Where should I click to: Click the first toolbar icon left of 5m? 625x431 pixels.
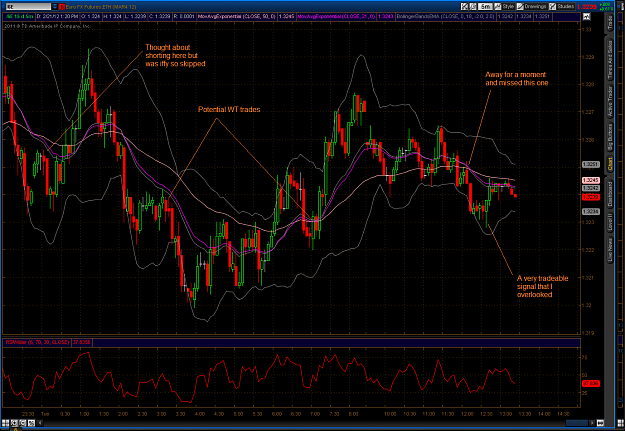(x=465, y=6)
